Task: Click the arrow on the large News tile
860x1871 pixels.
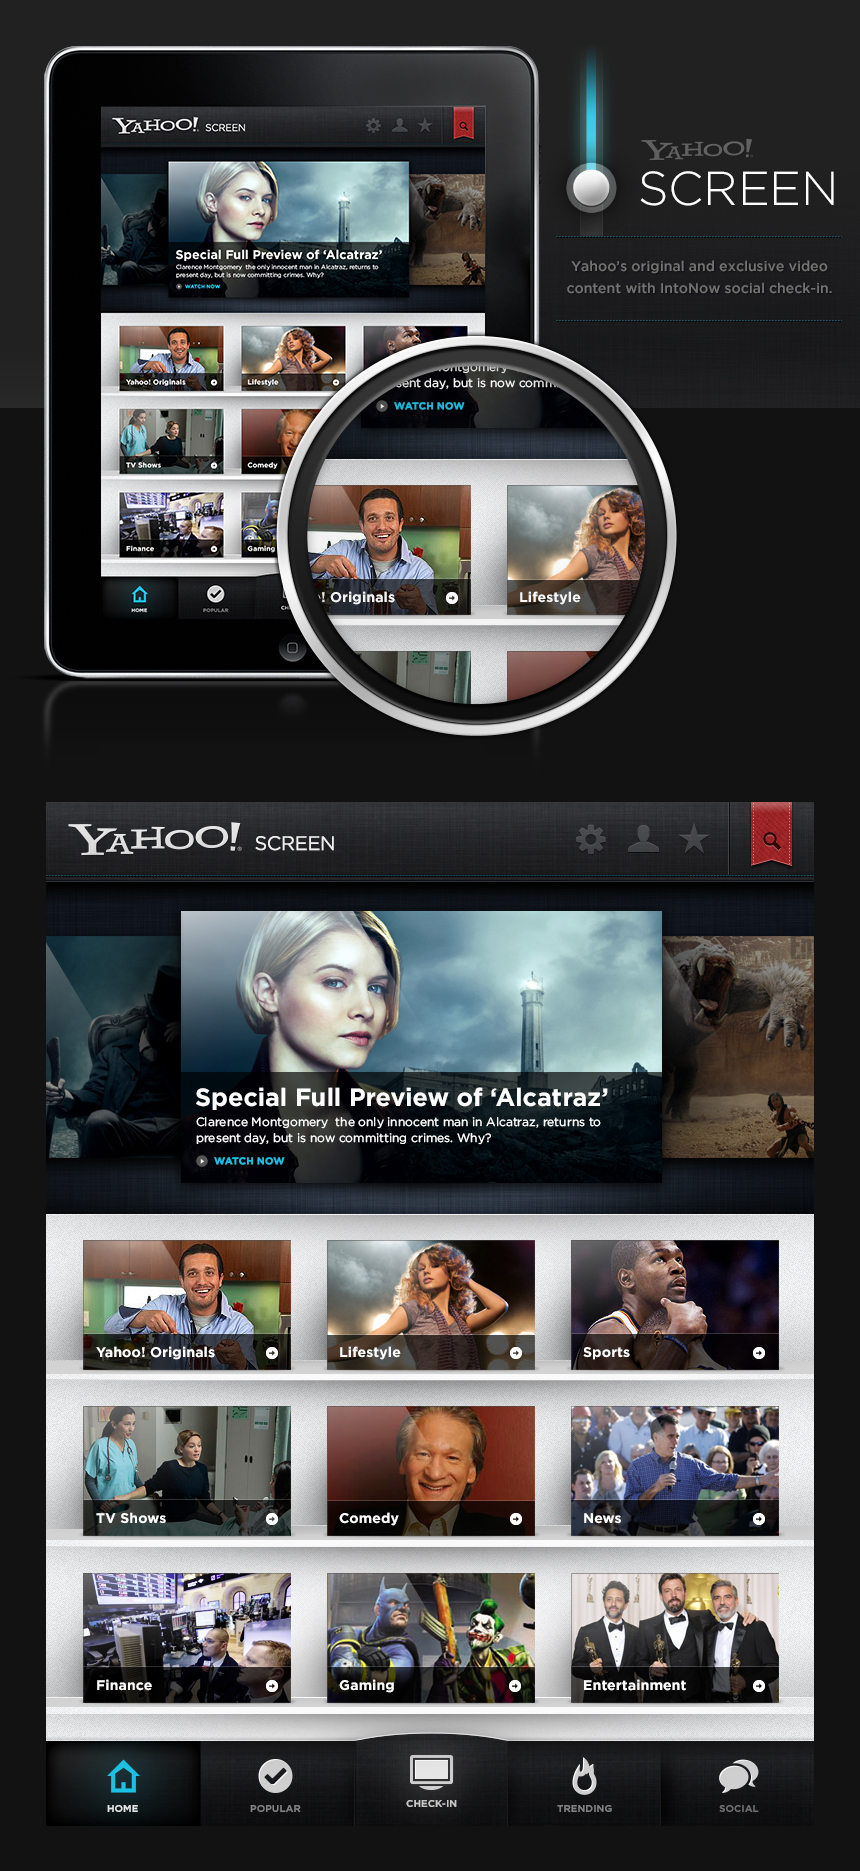Action: point(759,1519)
